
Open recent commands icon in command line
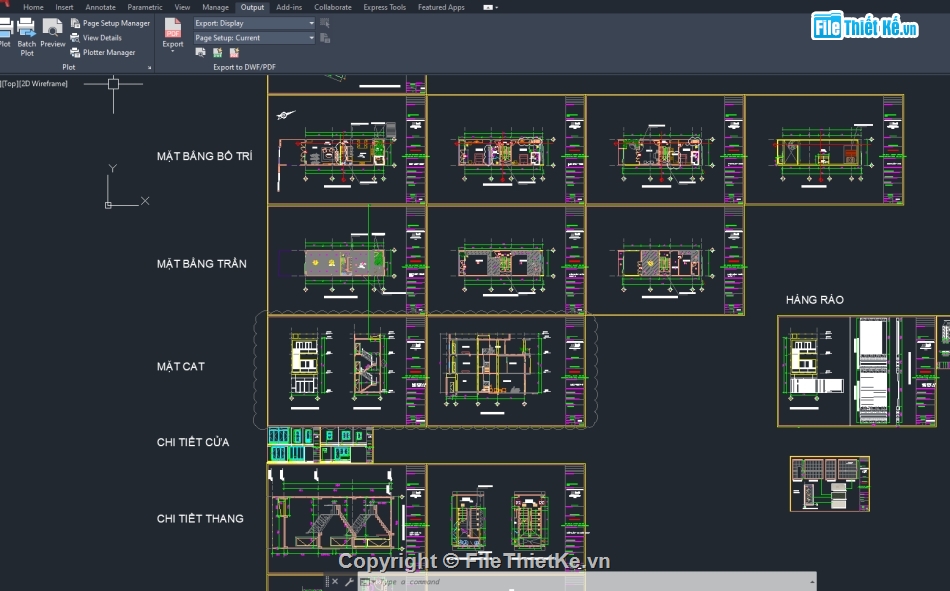(365, 582)
